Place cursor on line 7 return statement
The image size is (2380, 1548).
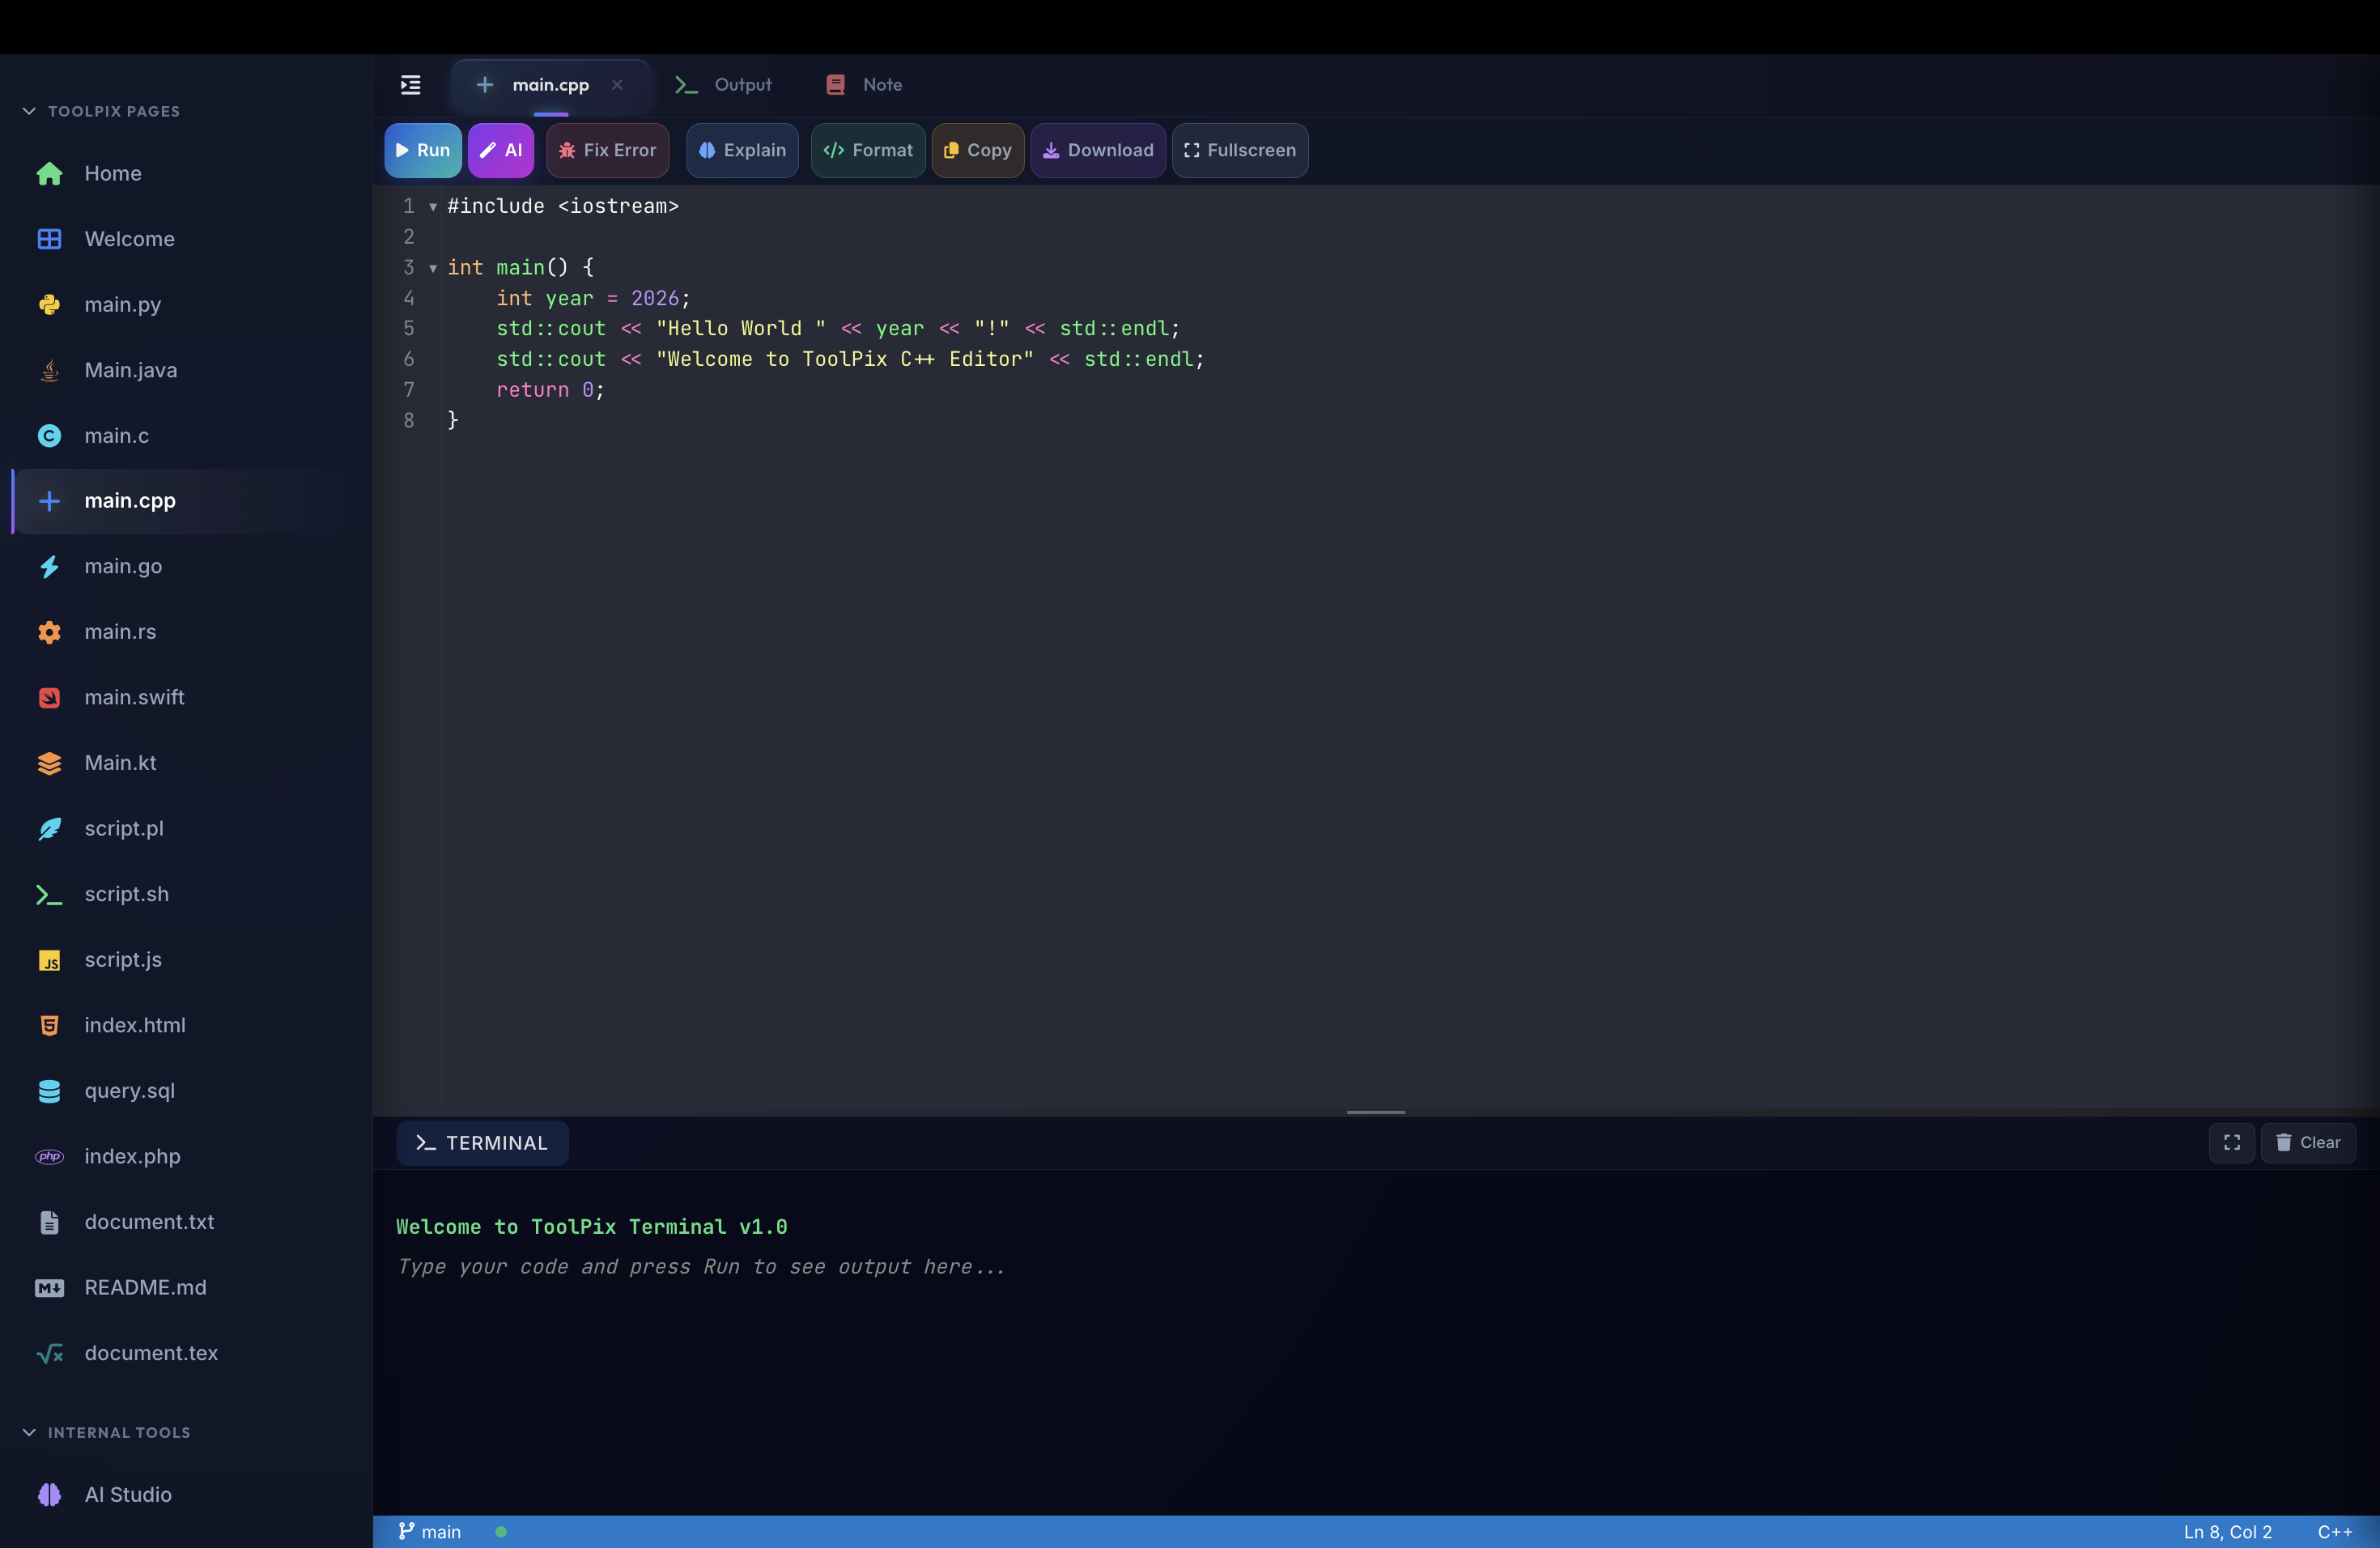[550, 390]
